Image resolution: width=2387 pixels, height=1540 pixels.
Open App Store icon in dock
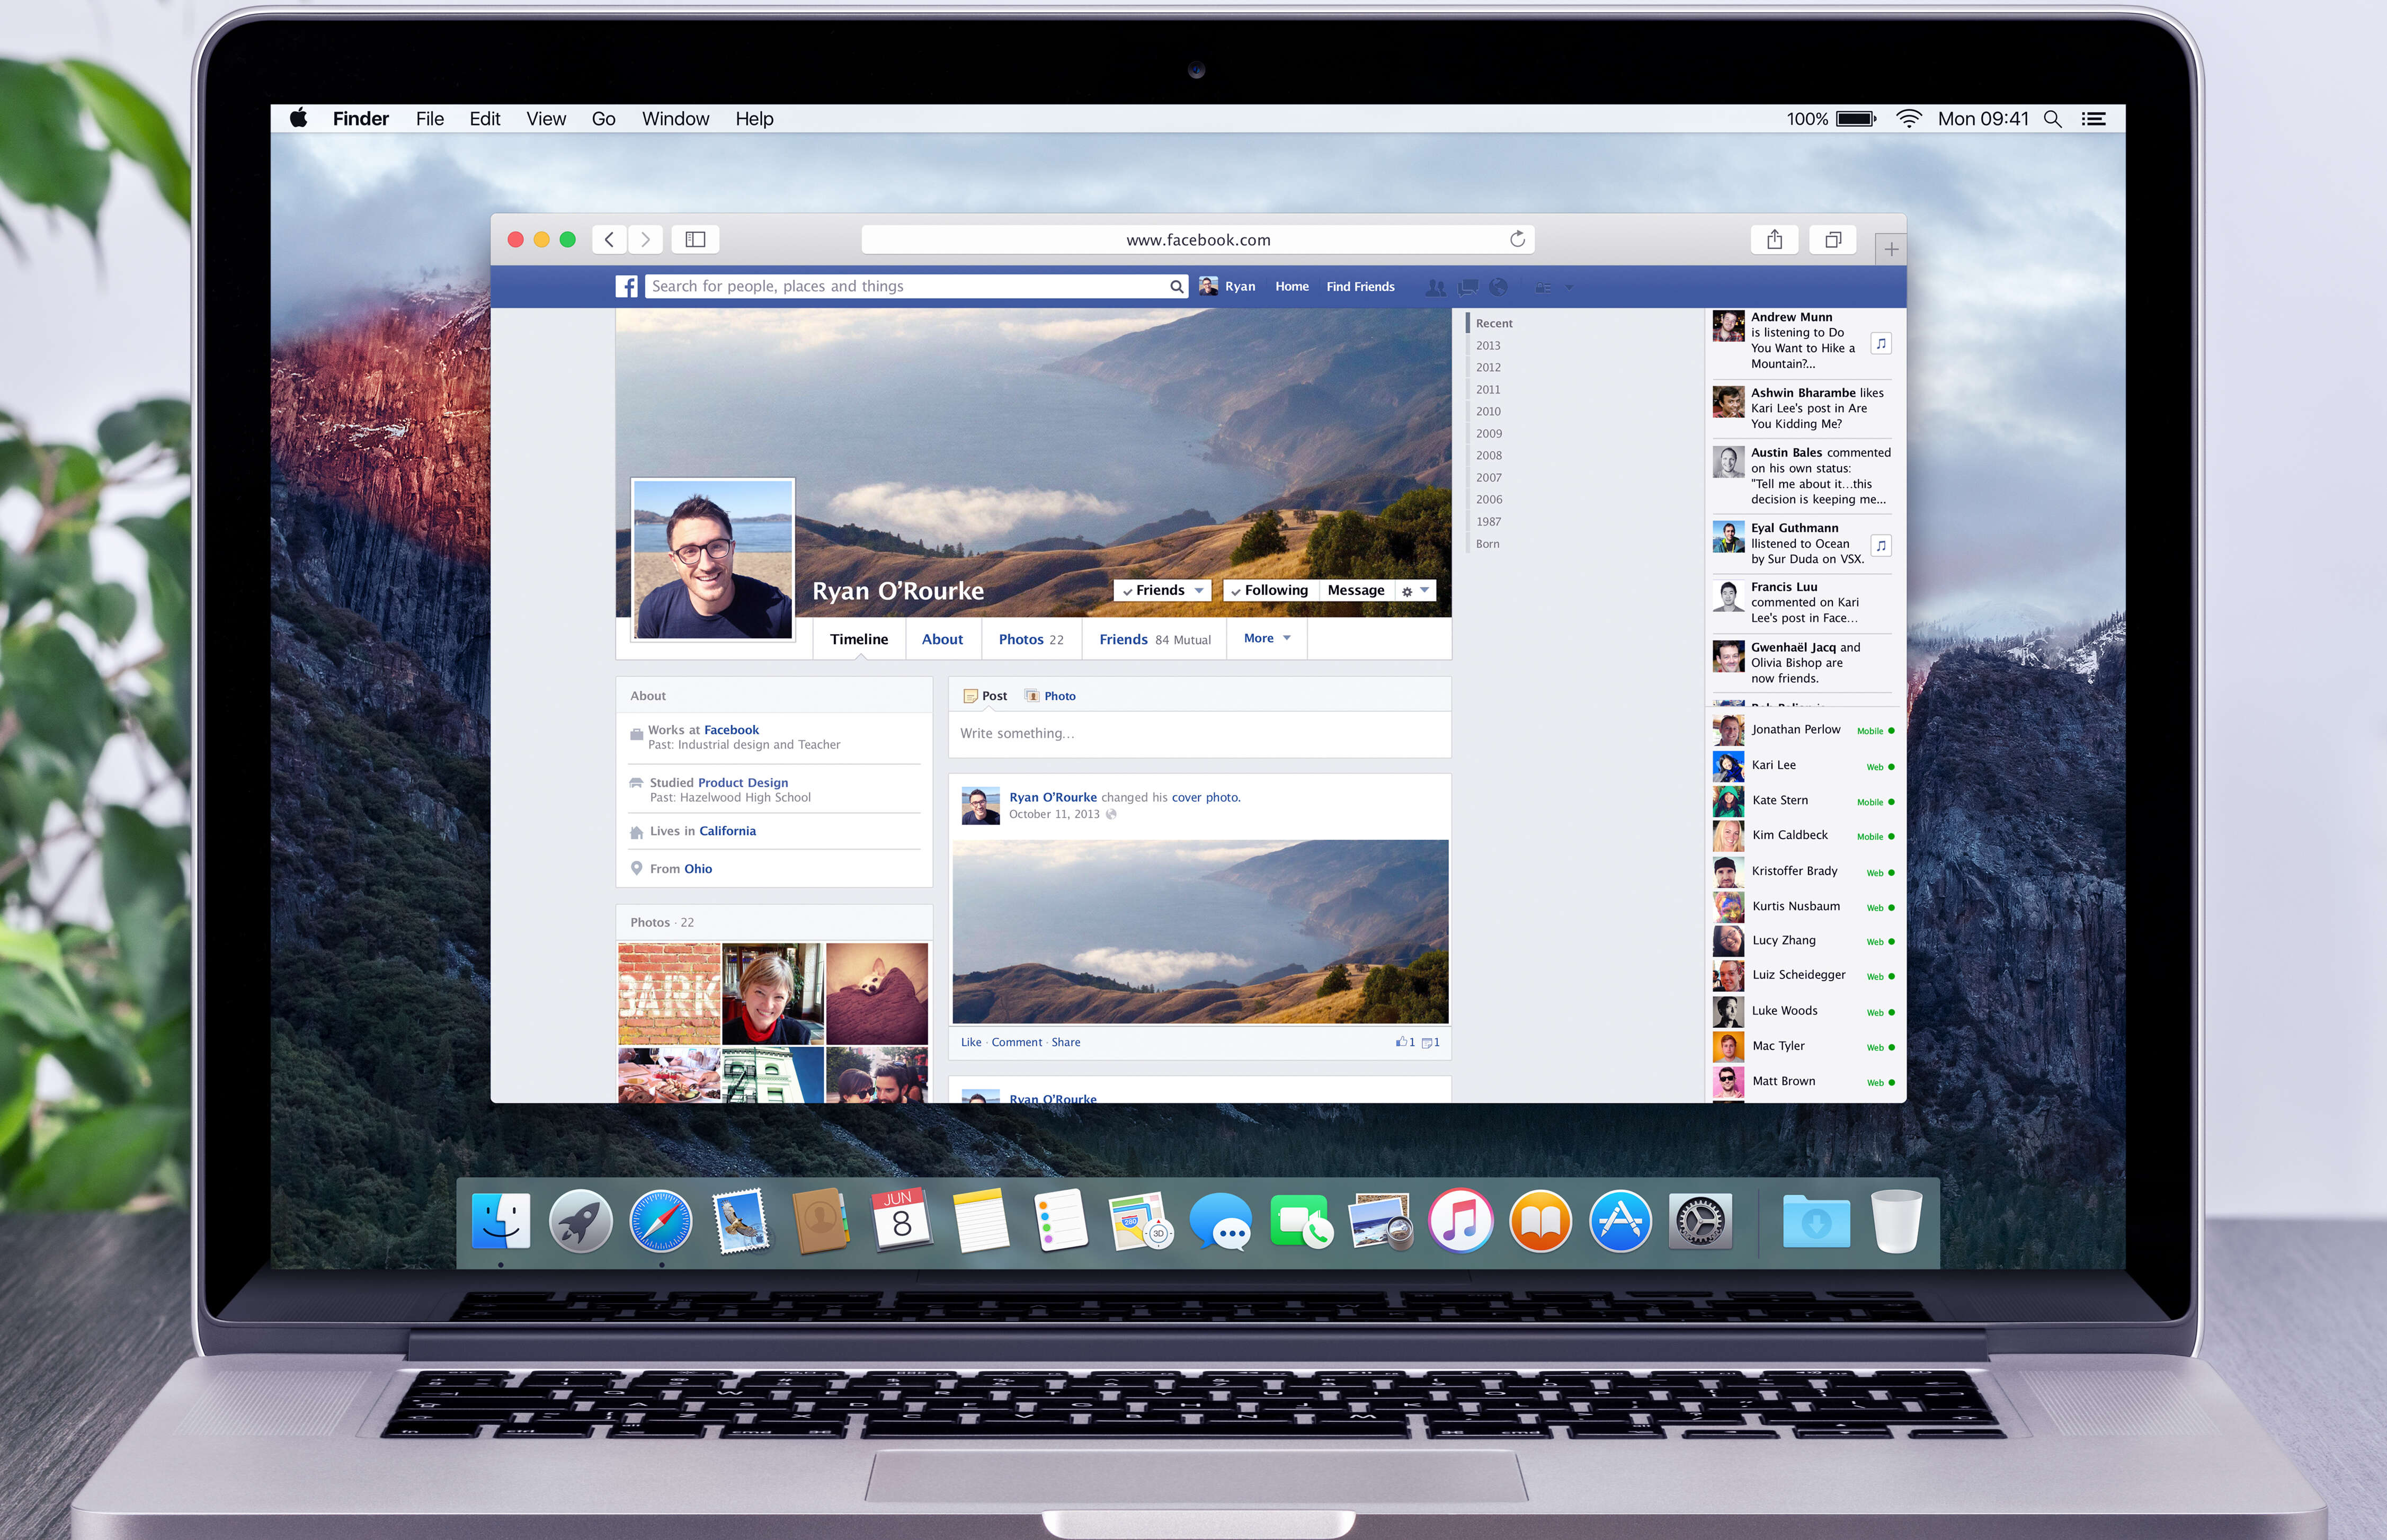click(1620, 1221)
